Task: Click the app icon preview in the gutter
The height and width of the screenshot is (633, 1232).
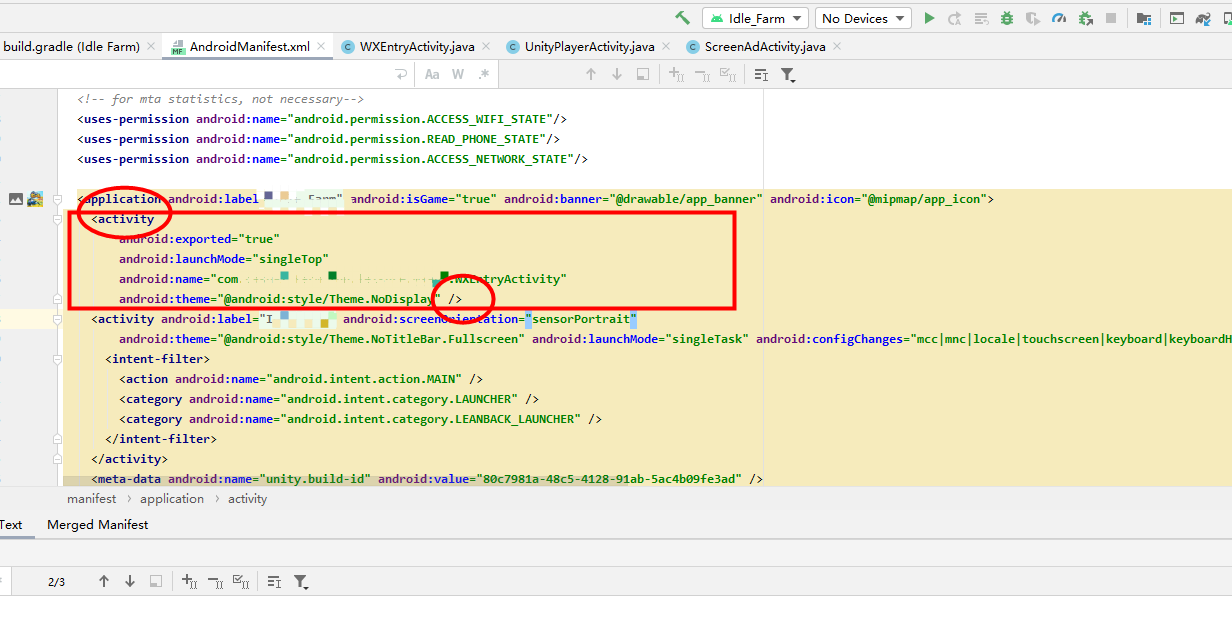Action: point(35,199)
